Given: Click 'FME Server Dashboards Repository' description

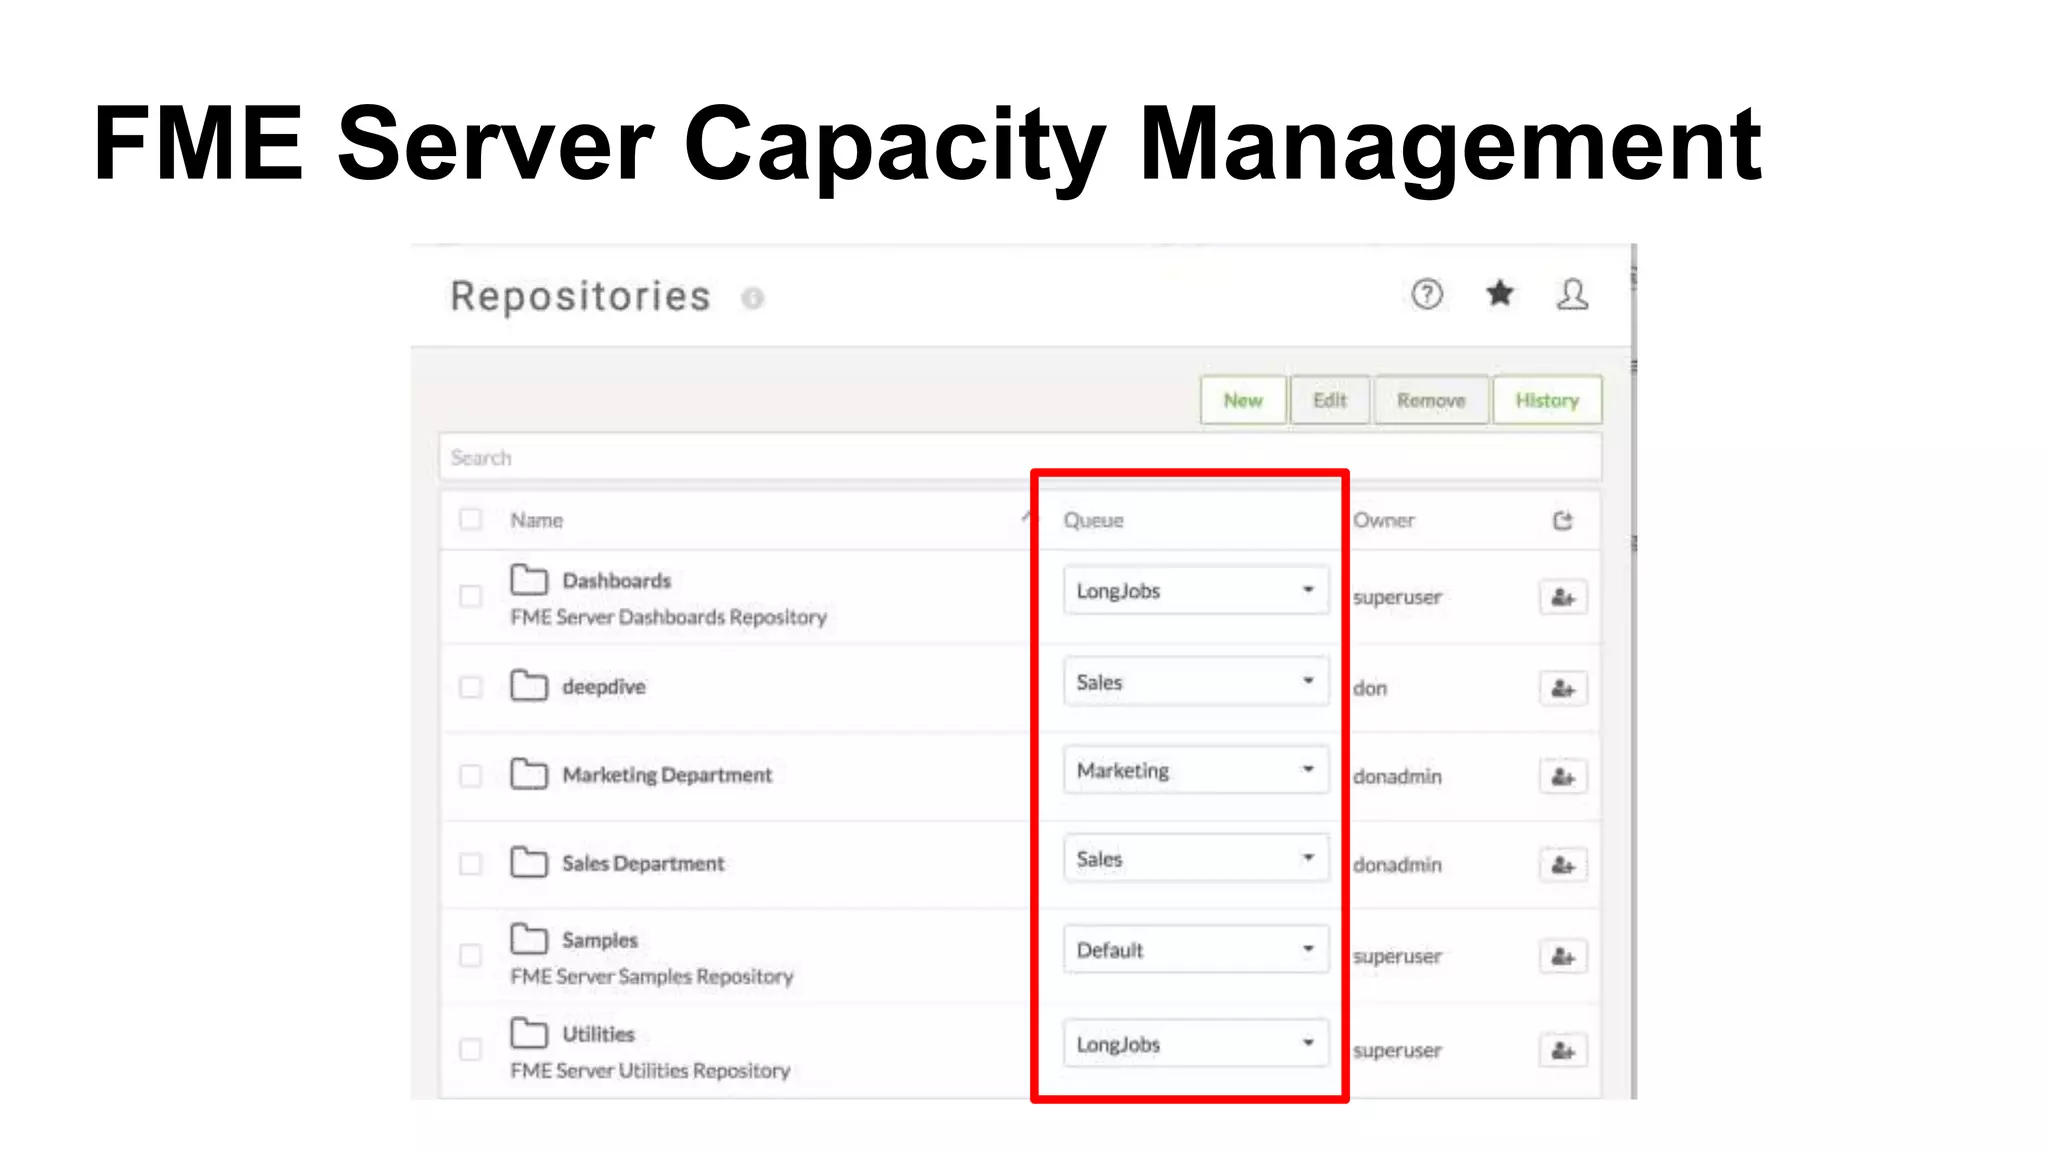Looking at the screenshot, I should tap(669, 617).
